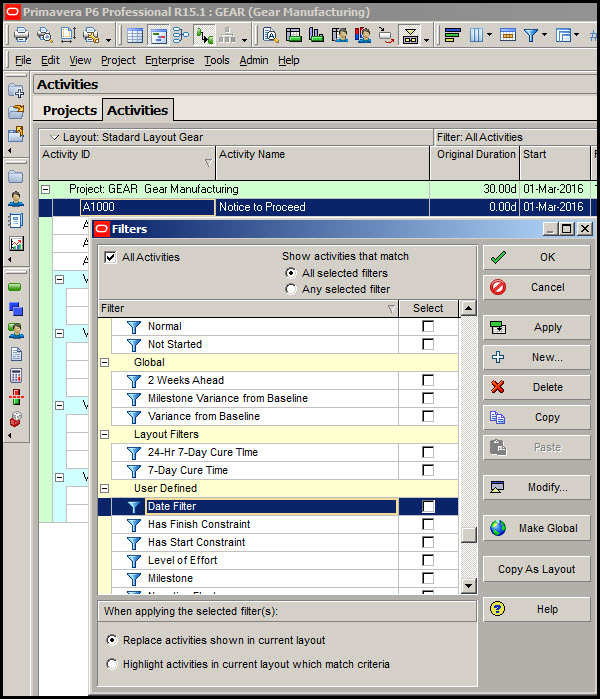Open the Tools menu
Image resolution: width=600 pixels, height=699 pixels.
click(x=217, y=60)
